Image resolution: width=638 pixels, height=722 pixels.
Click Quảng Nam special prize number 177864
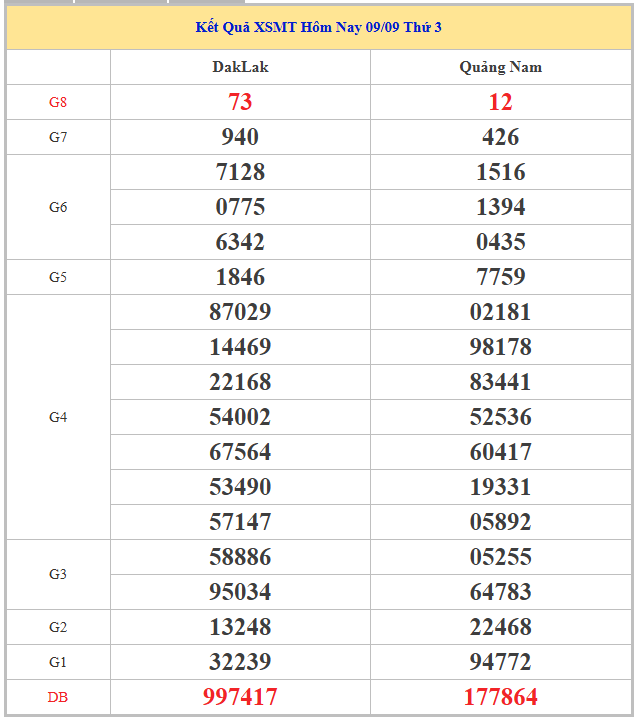pyautogui.click(x=500, y=697)
